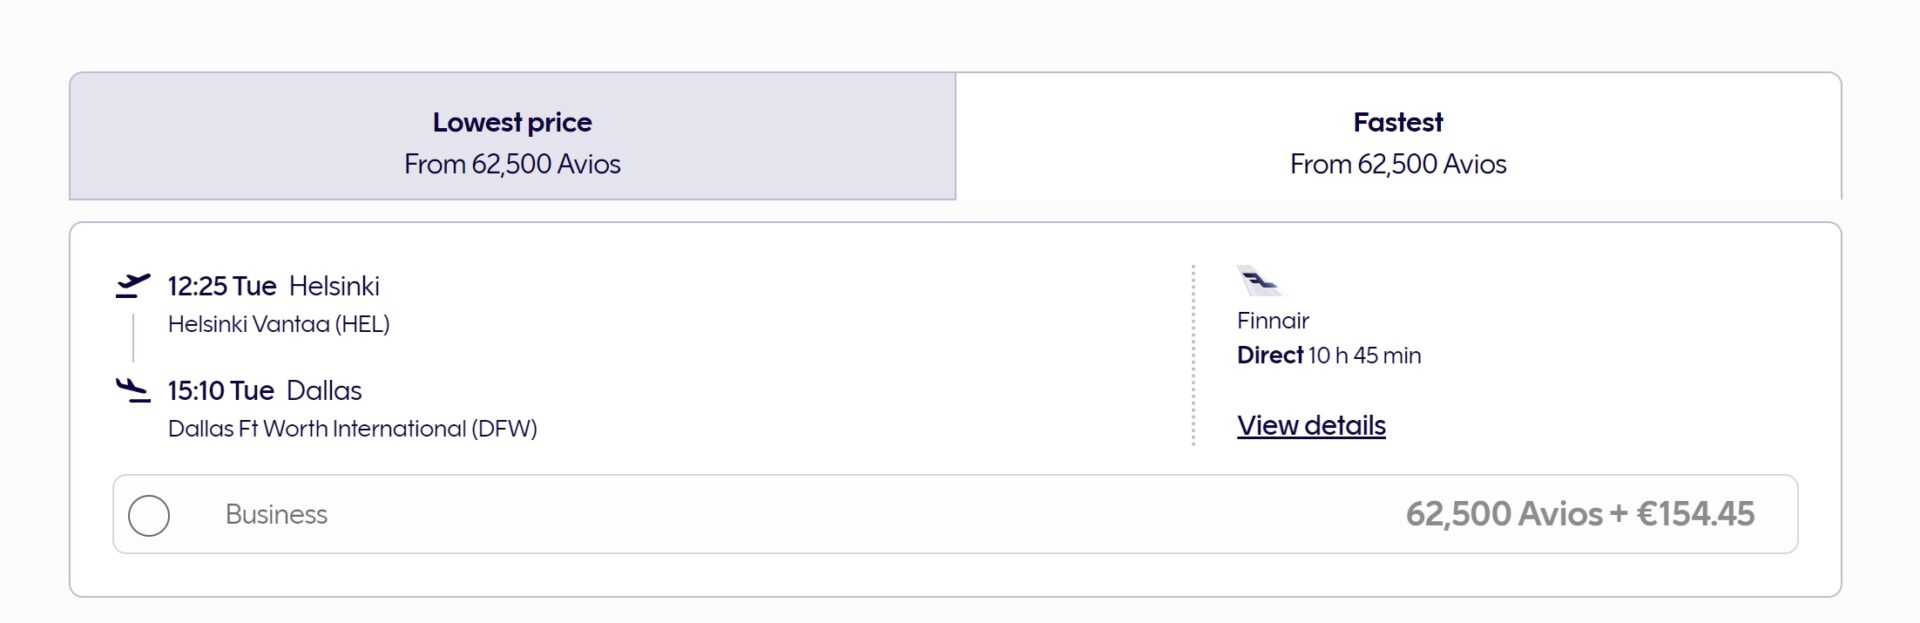Click the 15:10 Tue Dallas arrival time
Viewport: 1920px width, 623px height.
[262, 390]
